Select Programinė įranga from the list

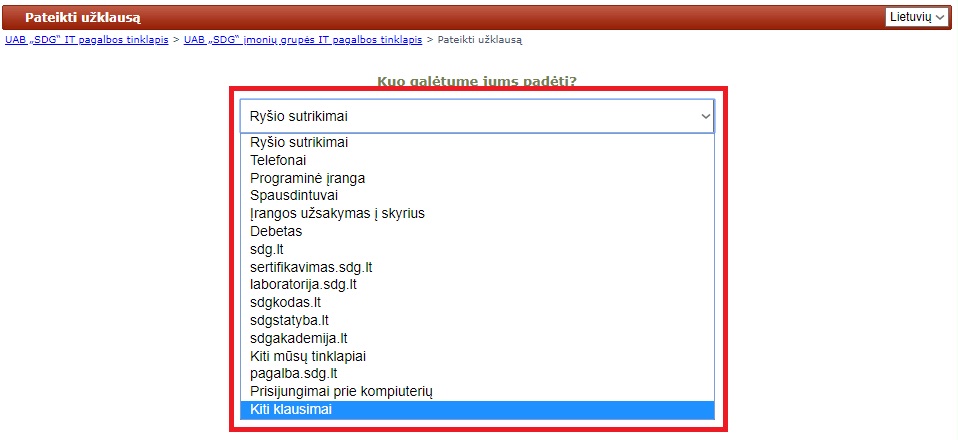click(x=308, y=178)
